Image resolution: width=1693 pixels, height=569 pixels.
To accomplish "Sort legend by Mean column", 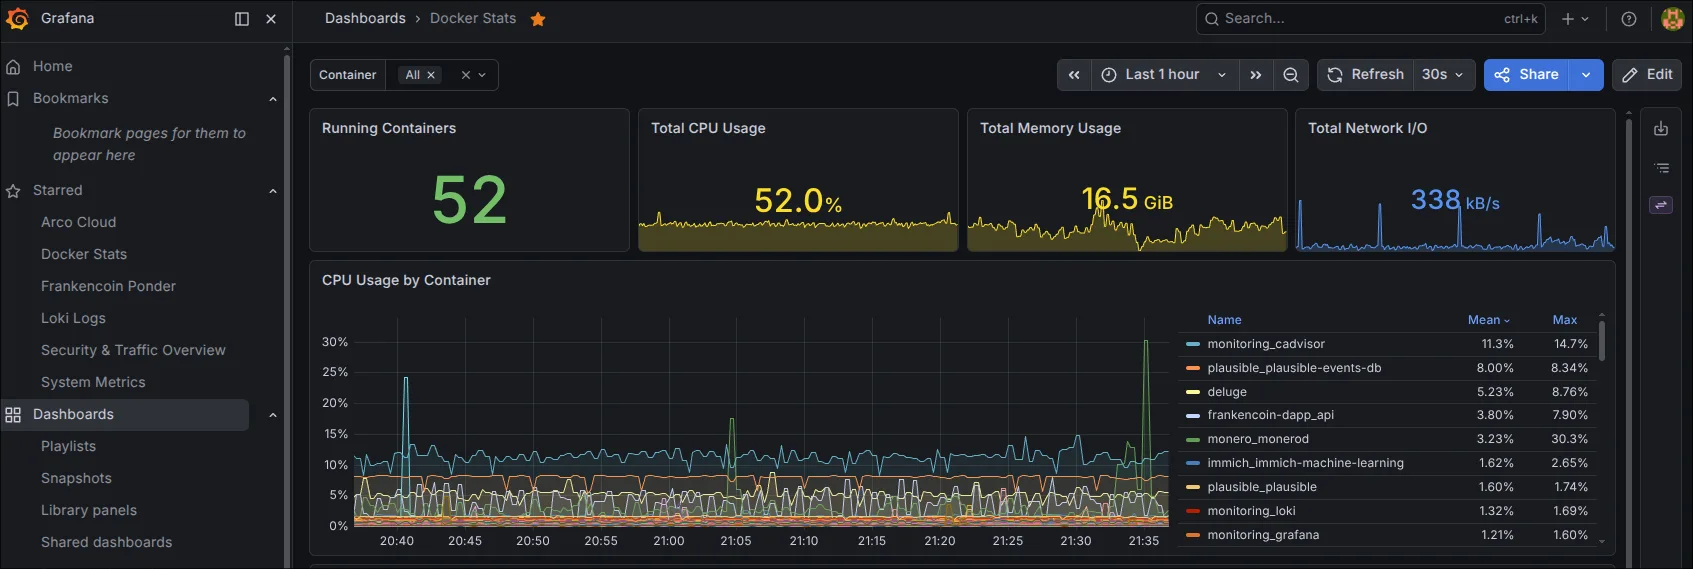I will (1489, 320).
